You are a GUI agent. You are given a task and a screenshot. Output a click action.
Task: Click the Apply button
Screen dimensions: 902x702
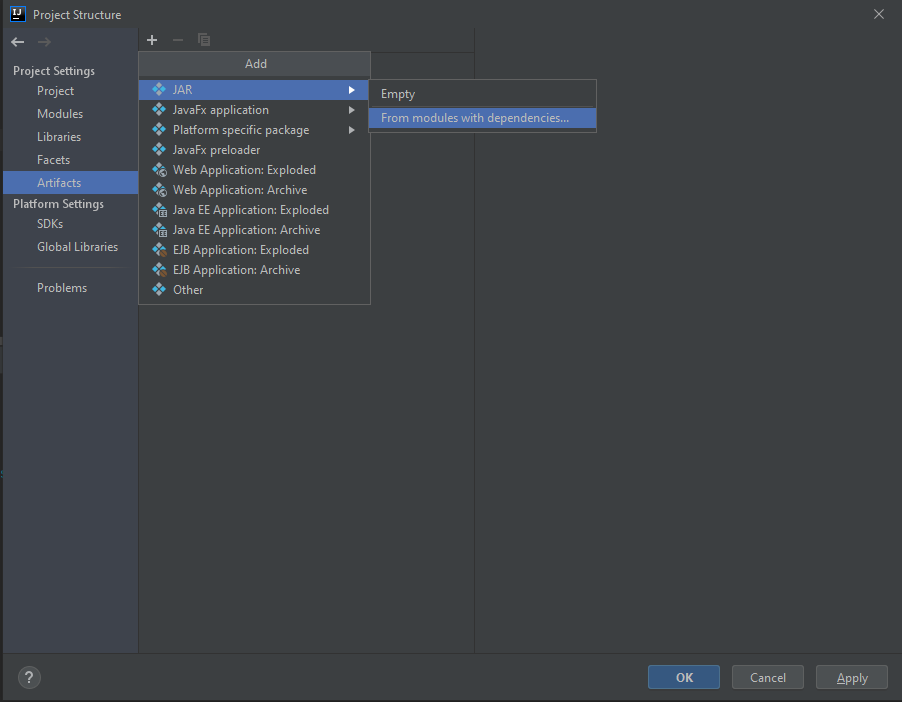pyautogui.click(x=852, y=677)
